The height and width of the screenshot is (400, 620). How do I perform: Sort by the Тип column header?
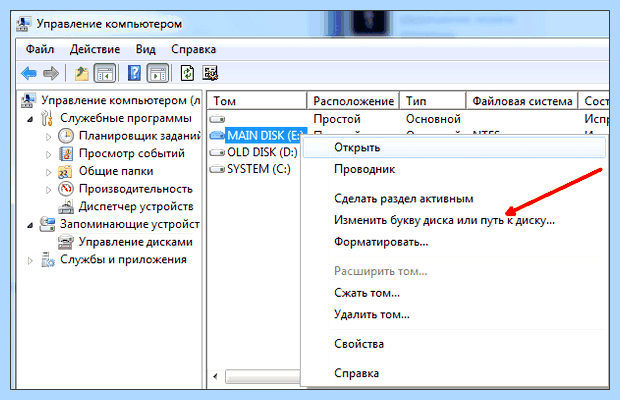coord(433,101)
